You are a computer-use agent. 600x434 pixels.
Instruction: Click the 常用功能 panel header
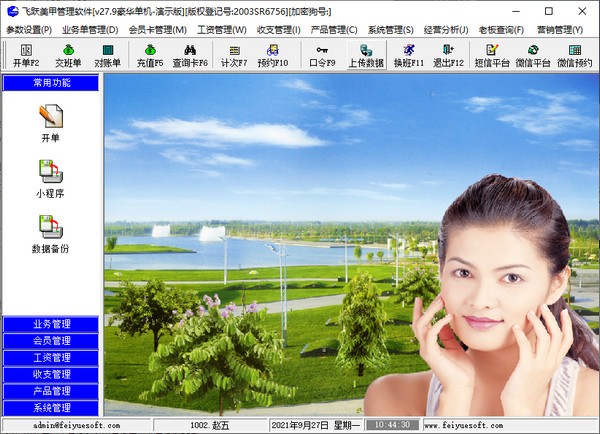coord(51,83)
